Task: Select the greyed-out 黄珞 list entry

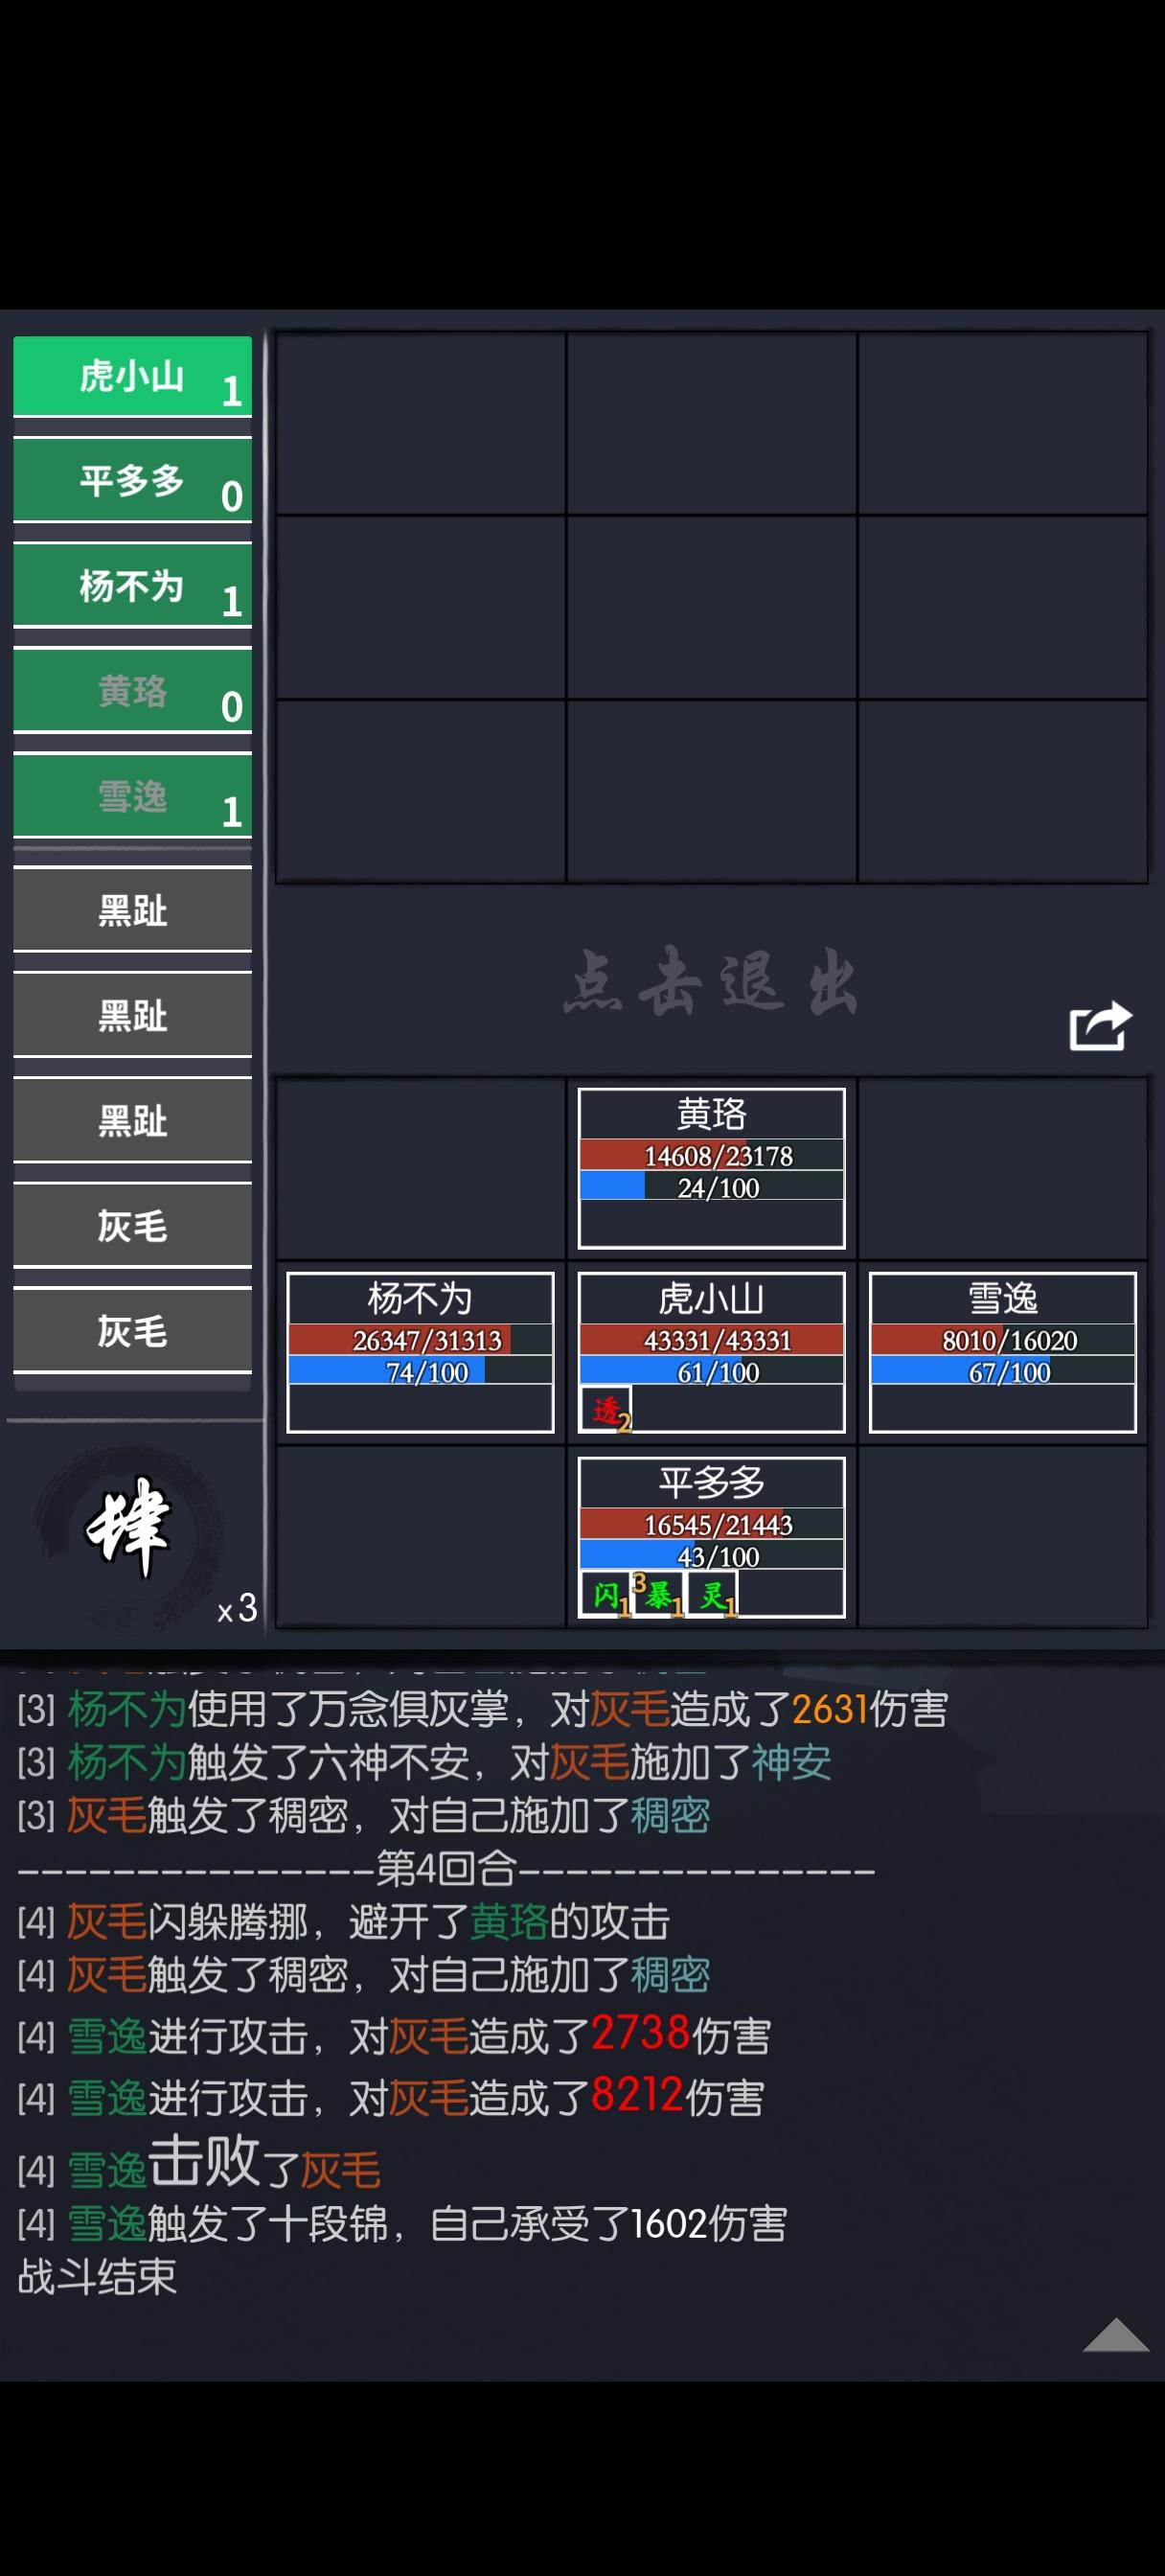Action: 133,691
